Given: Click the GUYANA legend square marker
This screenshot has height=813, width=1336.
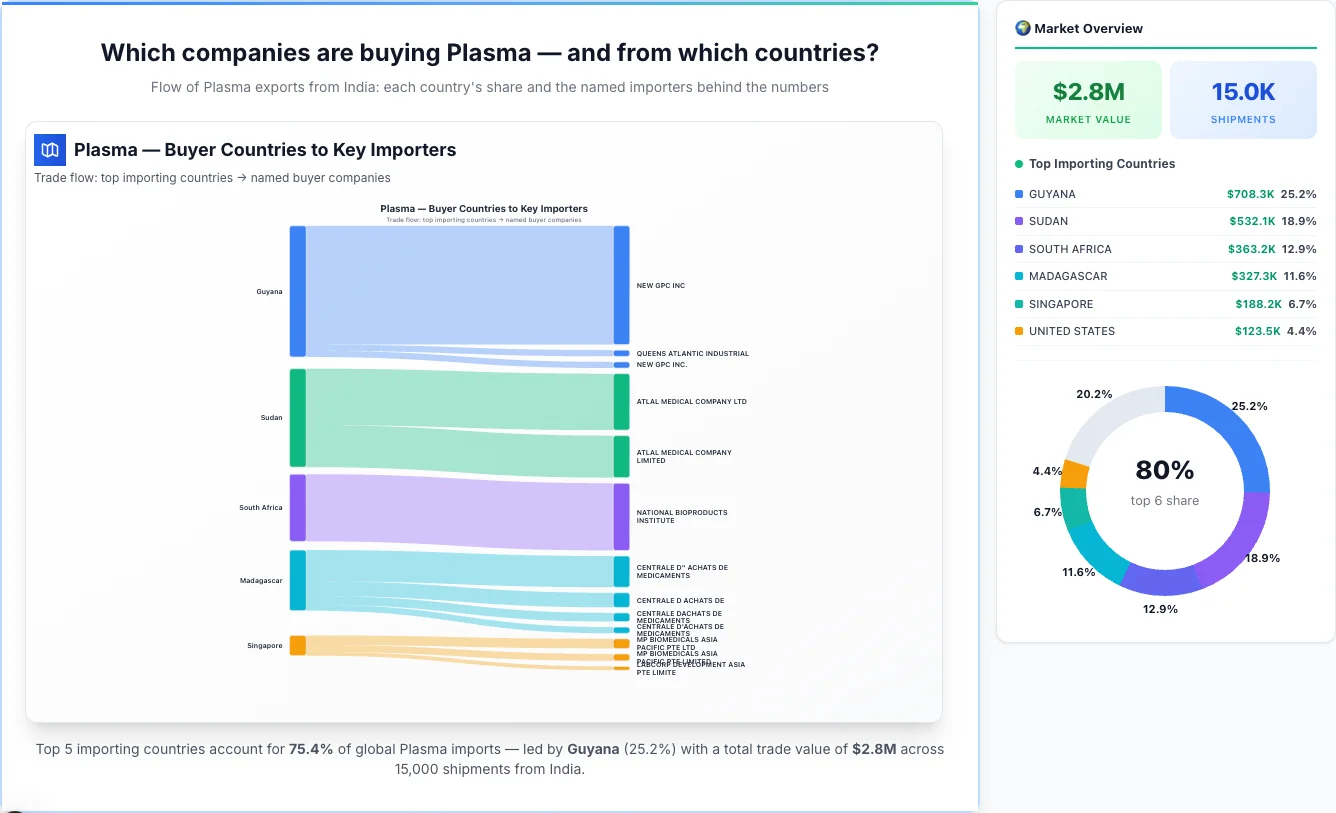Looking at the screenshot, I should [x=1018, y=193].
